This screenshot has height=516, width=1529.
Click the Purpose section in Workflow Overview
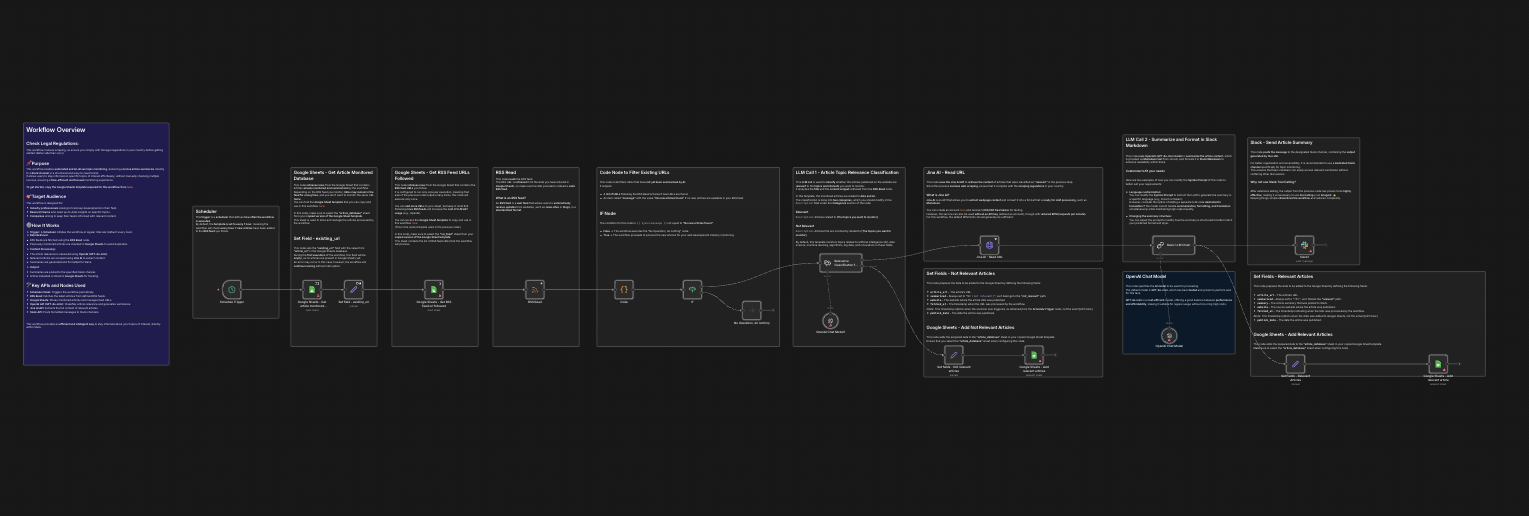click(x=40, y=162)
